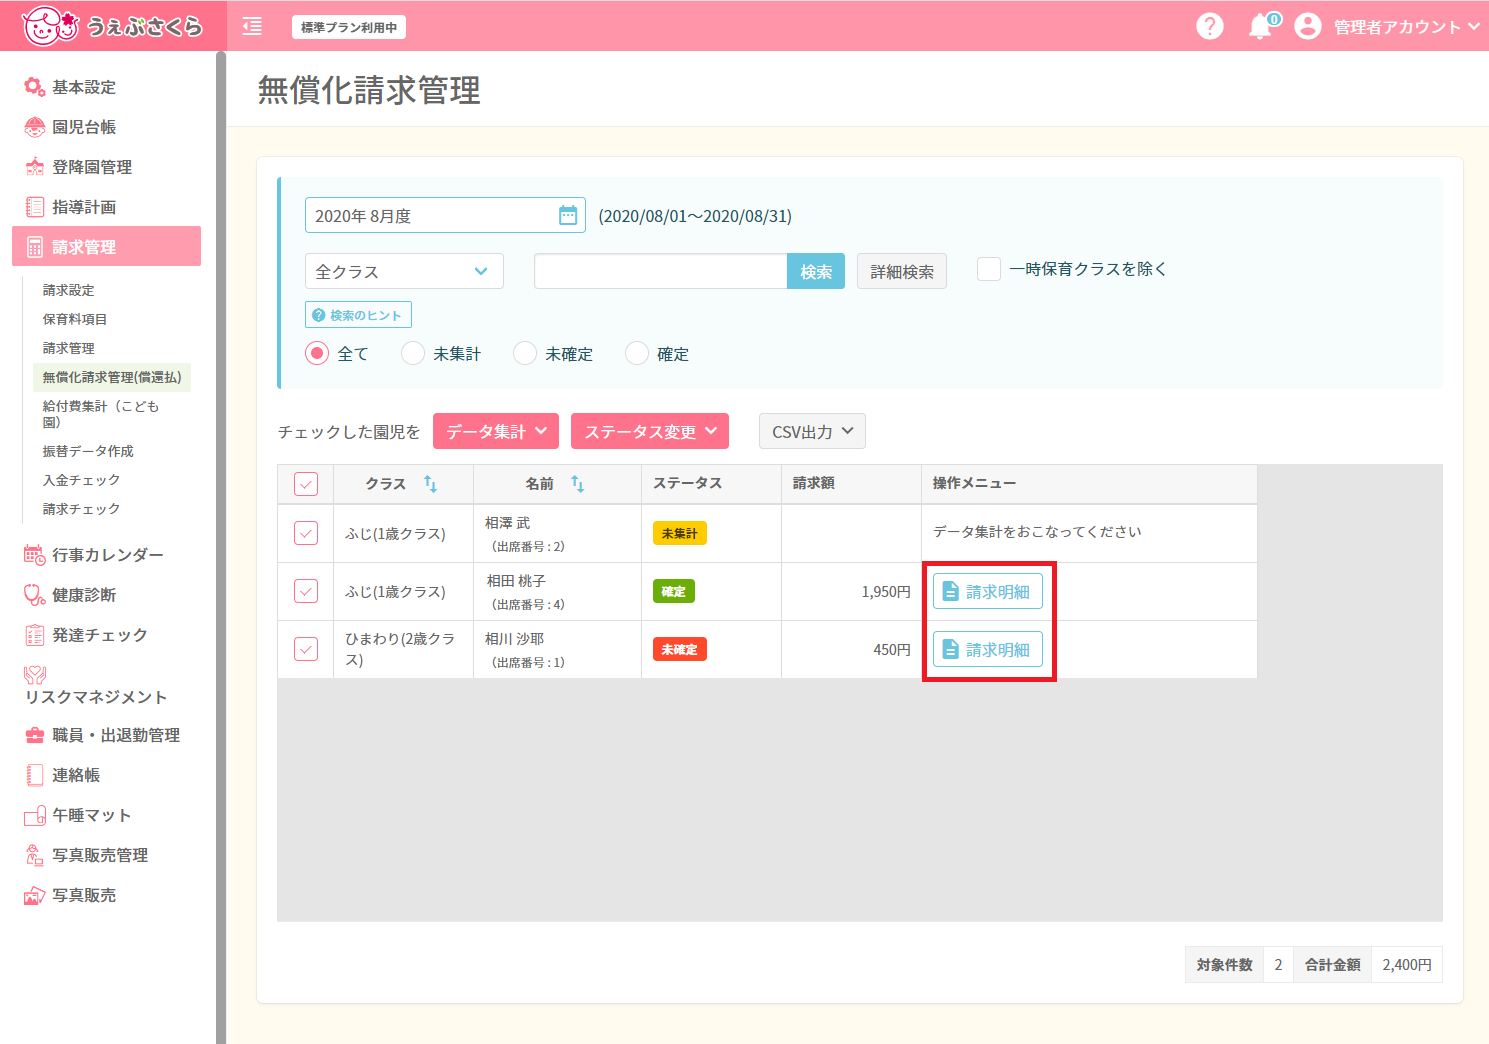
Task: Uncheck the row checkbox for 相川 沙耶
Action: pos(306,649)
